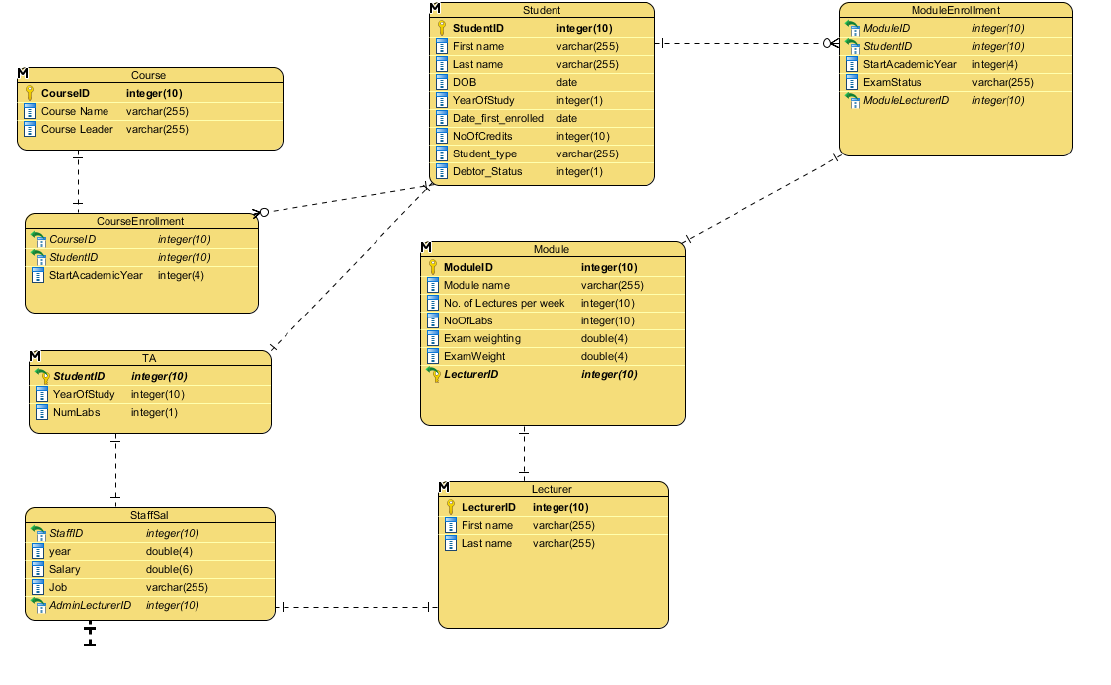1111x685 pixels.
Task: Select the Student entity title bar
Action: pyautogui.click(x=542, y=11)
